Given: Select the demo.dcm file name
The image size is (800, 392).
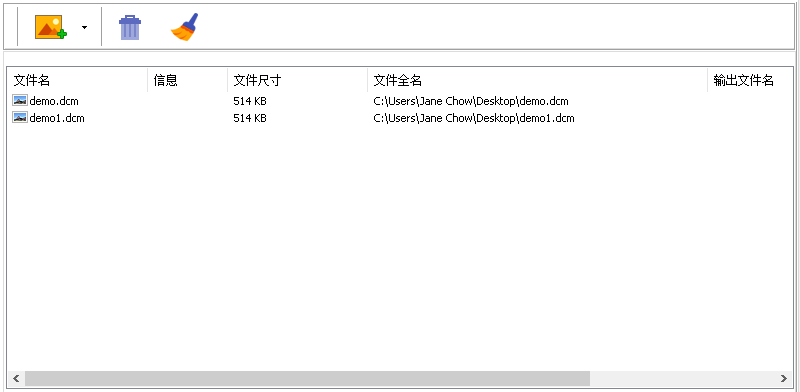Looking at the screenshot, I should 54,101.
